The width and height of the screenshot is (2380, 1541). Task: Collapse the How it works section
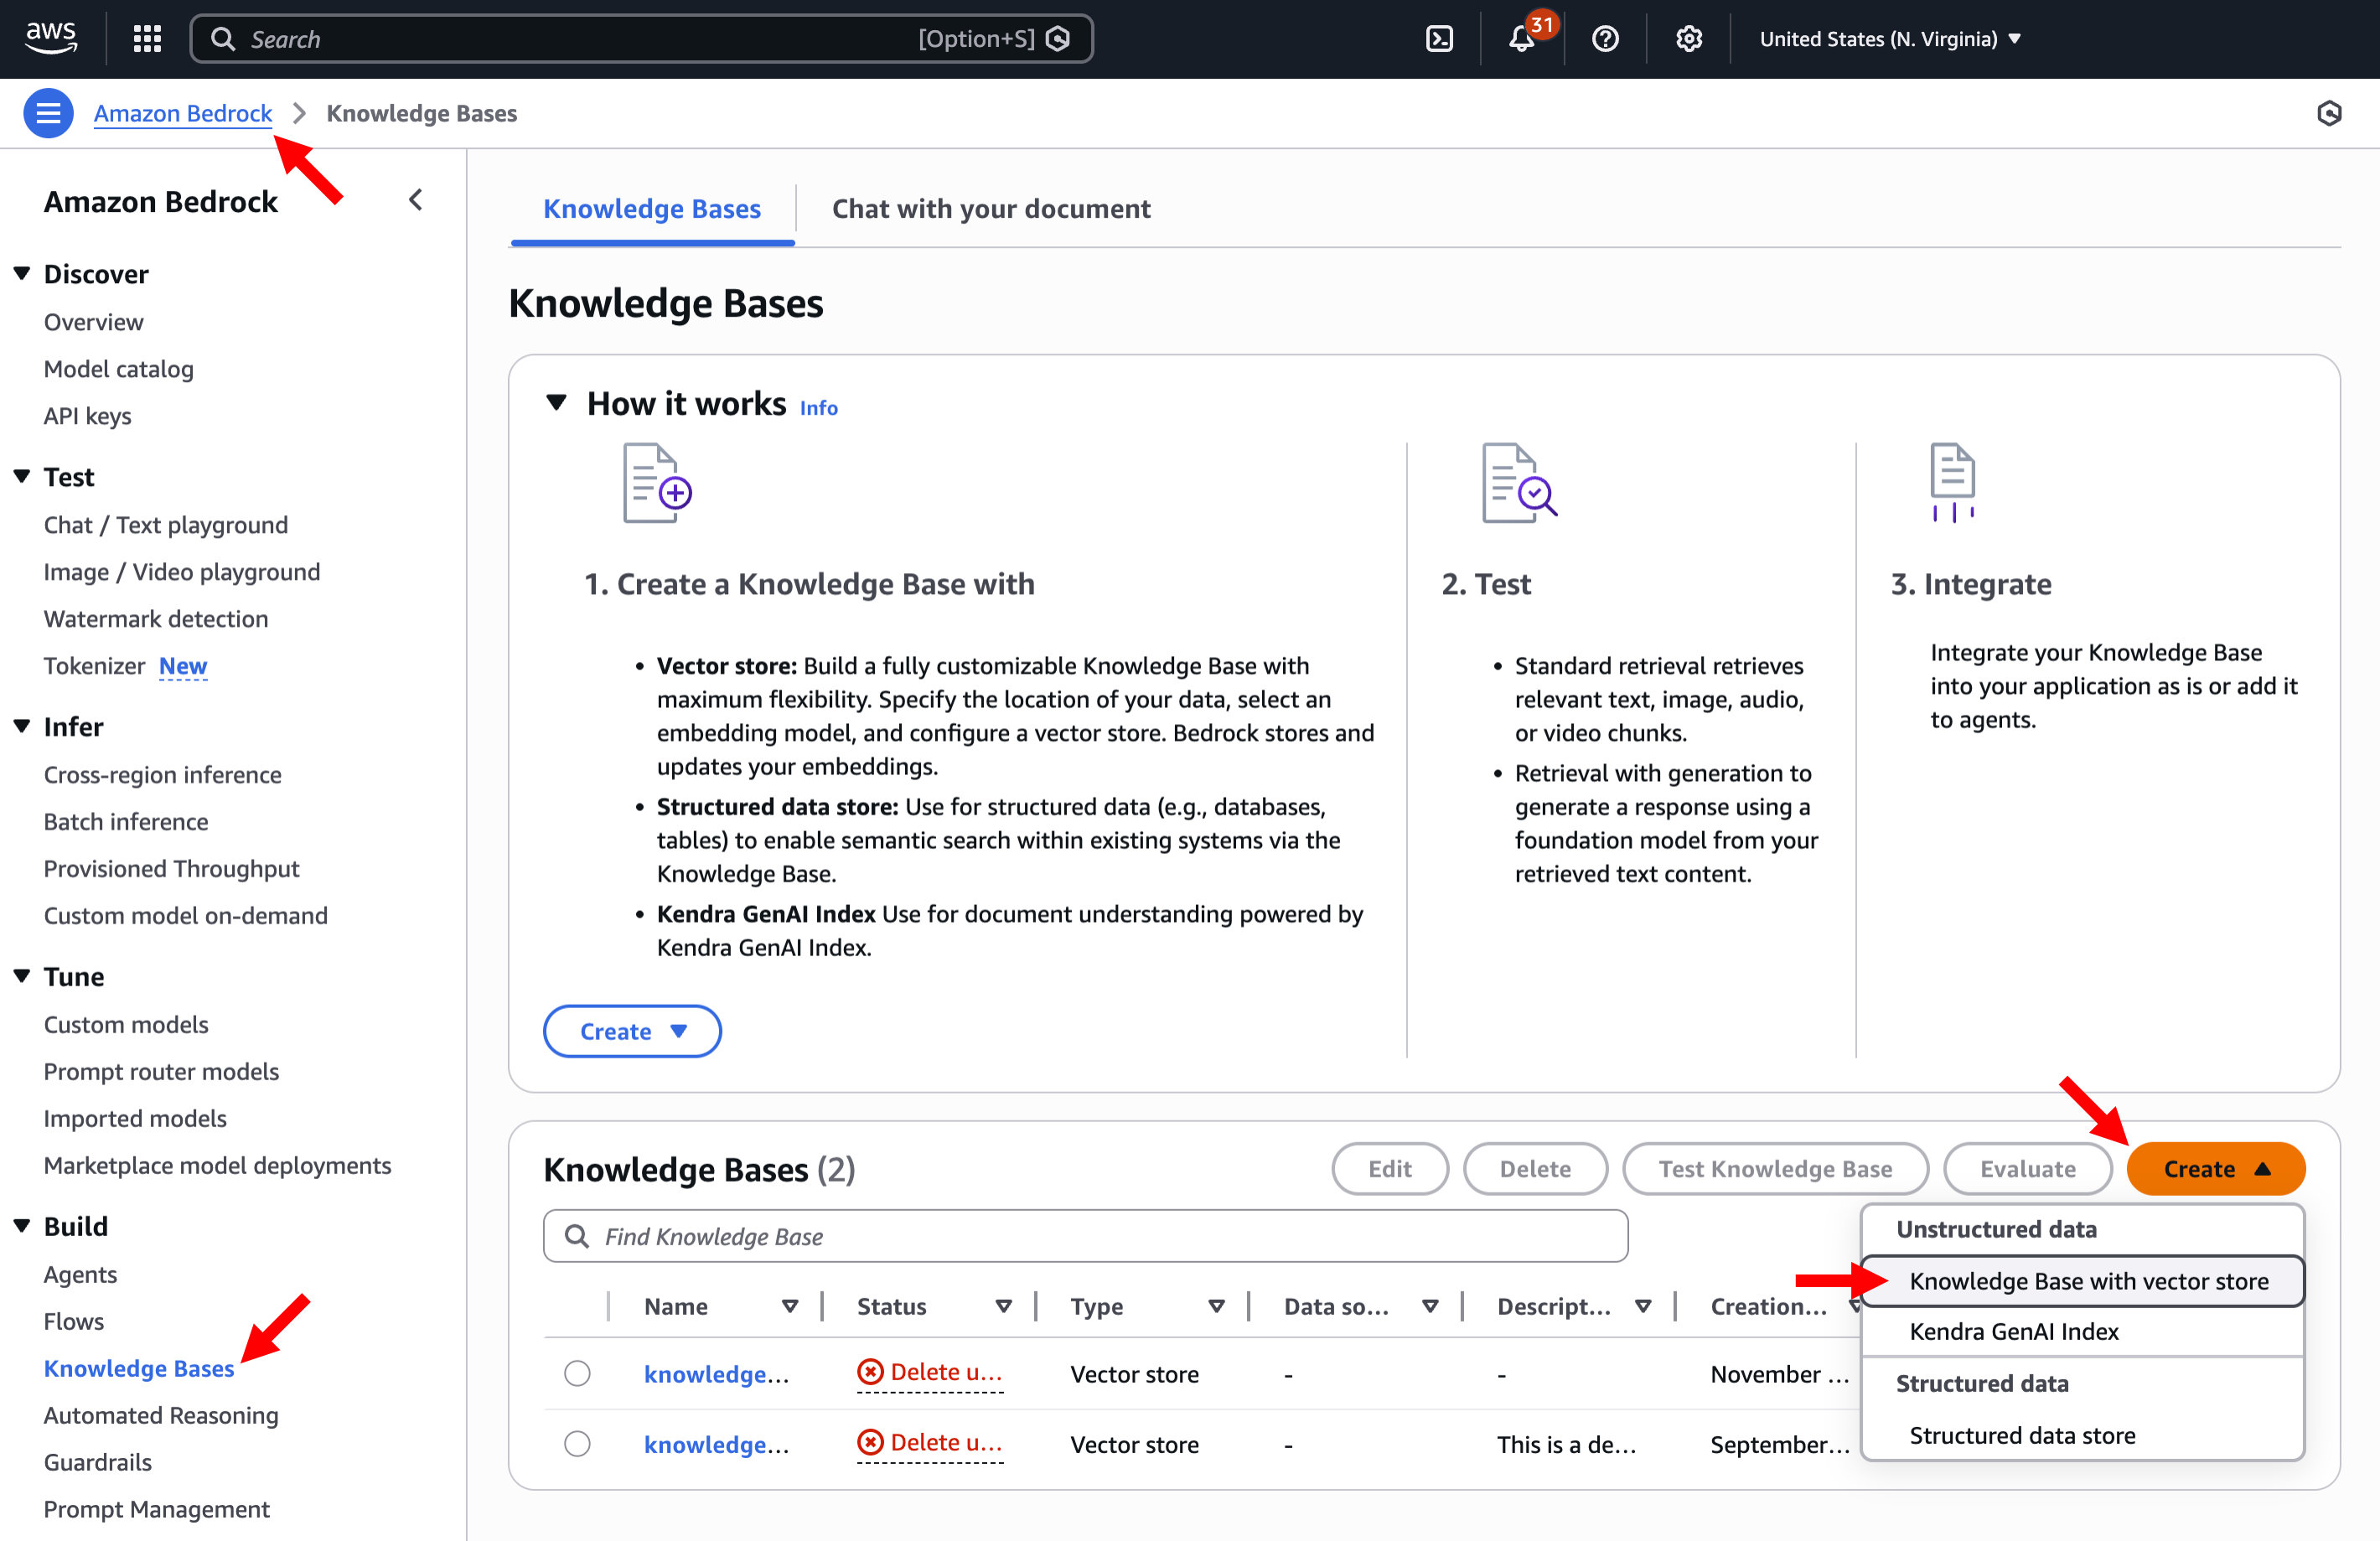click(557, 403)
